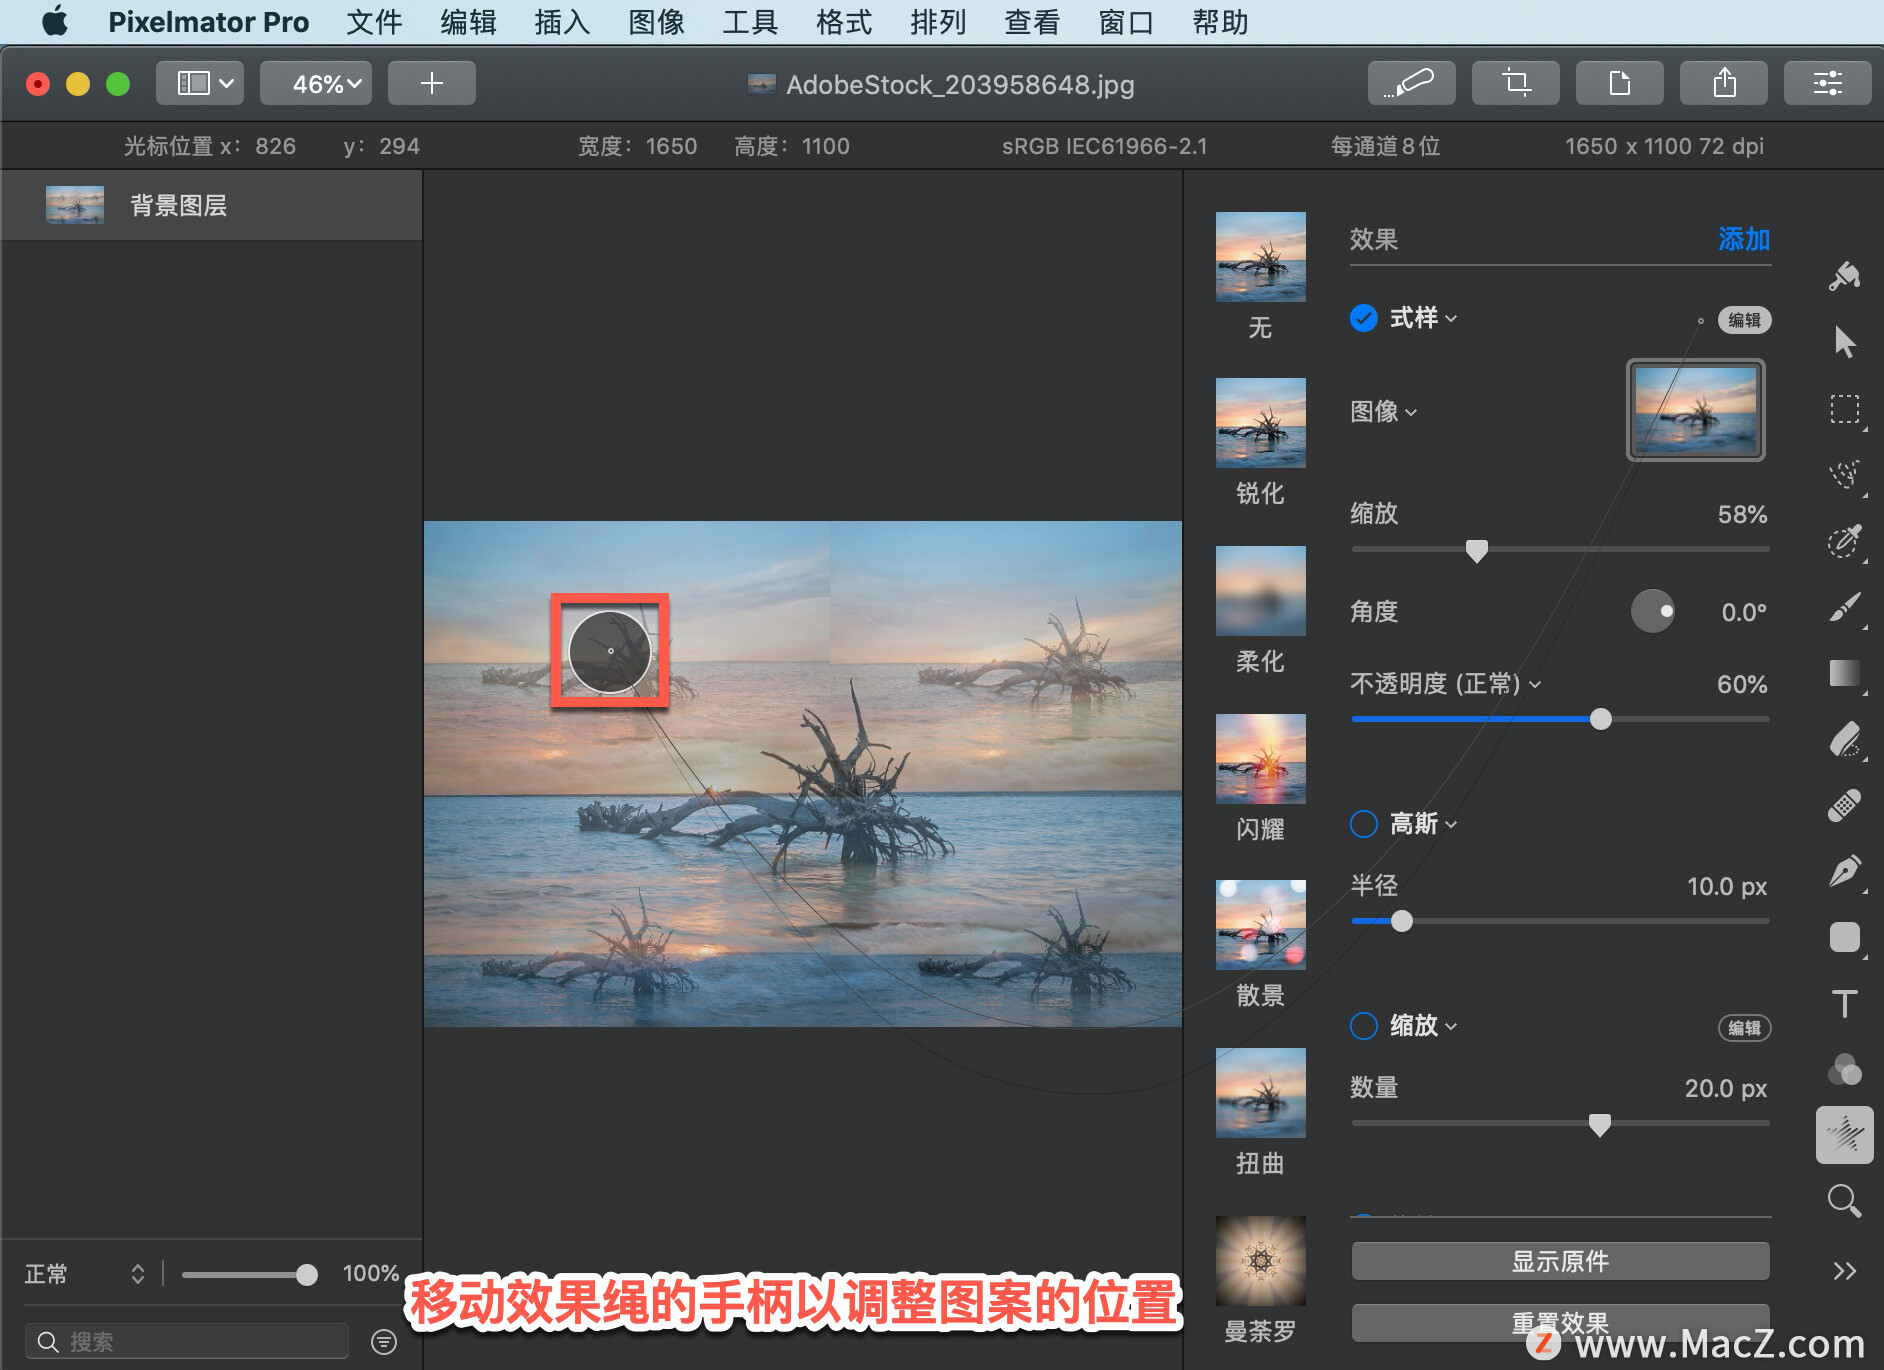This screenshot has height=1370, width=1884.
Task: Click the 58% scale slider handle
Action: (1476, 550)
